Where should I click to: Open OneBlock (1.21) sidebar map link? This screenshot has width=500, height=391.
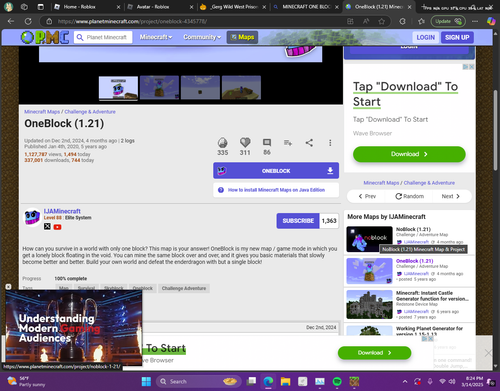tap(415, 261)
